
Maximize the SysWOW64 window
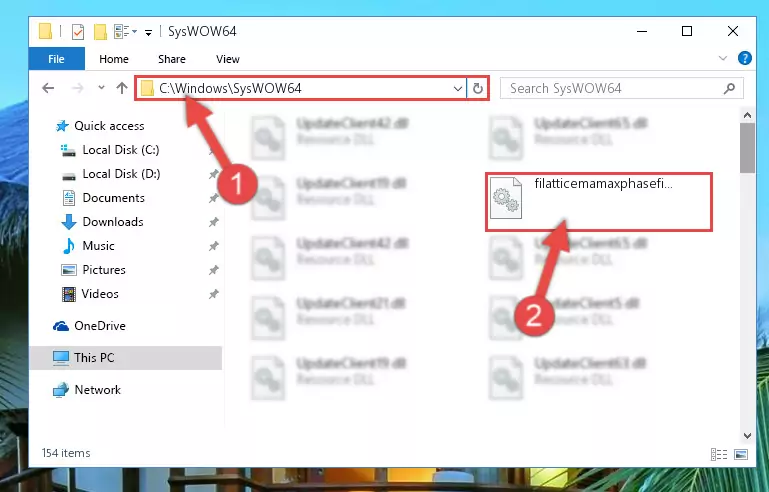coord(687,31)
